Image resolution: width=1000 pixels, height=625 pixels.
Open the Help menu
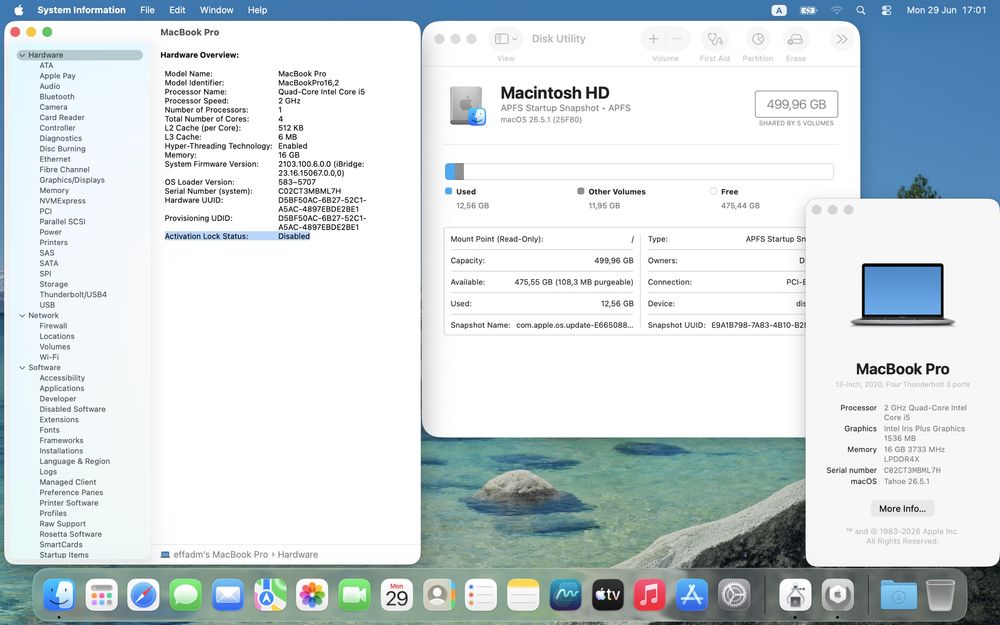[258, 10]
